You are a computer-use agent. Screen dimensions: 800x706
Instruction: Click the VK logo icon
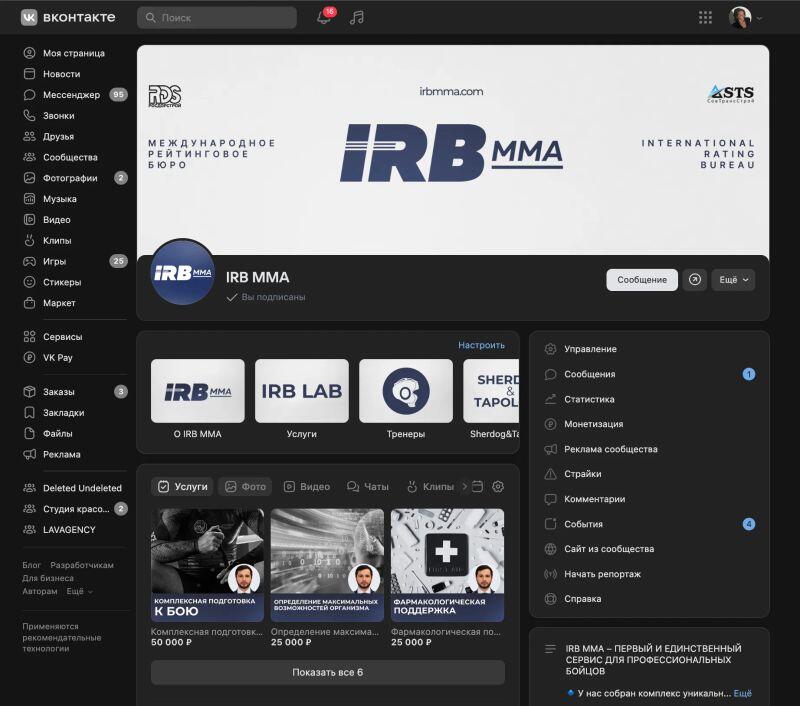click(29, 17)
